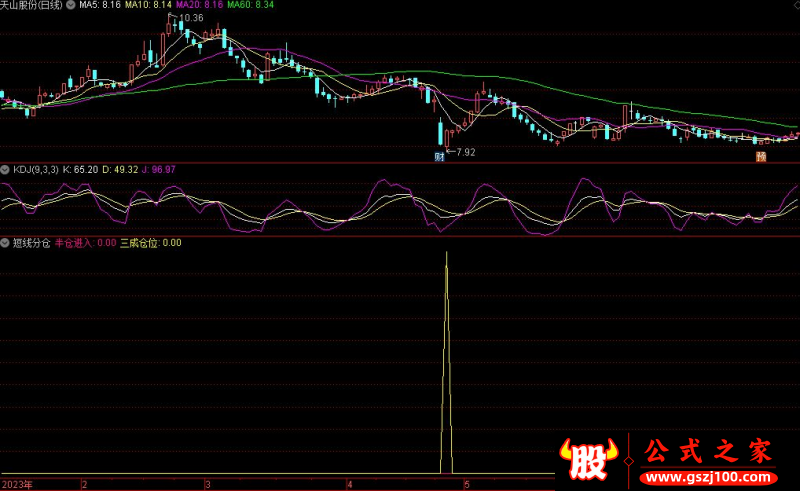Click month 5 on the time axis
This screenshot has height=491, width=800.
click(x=467, y=484)
